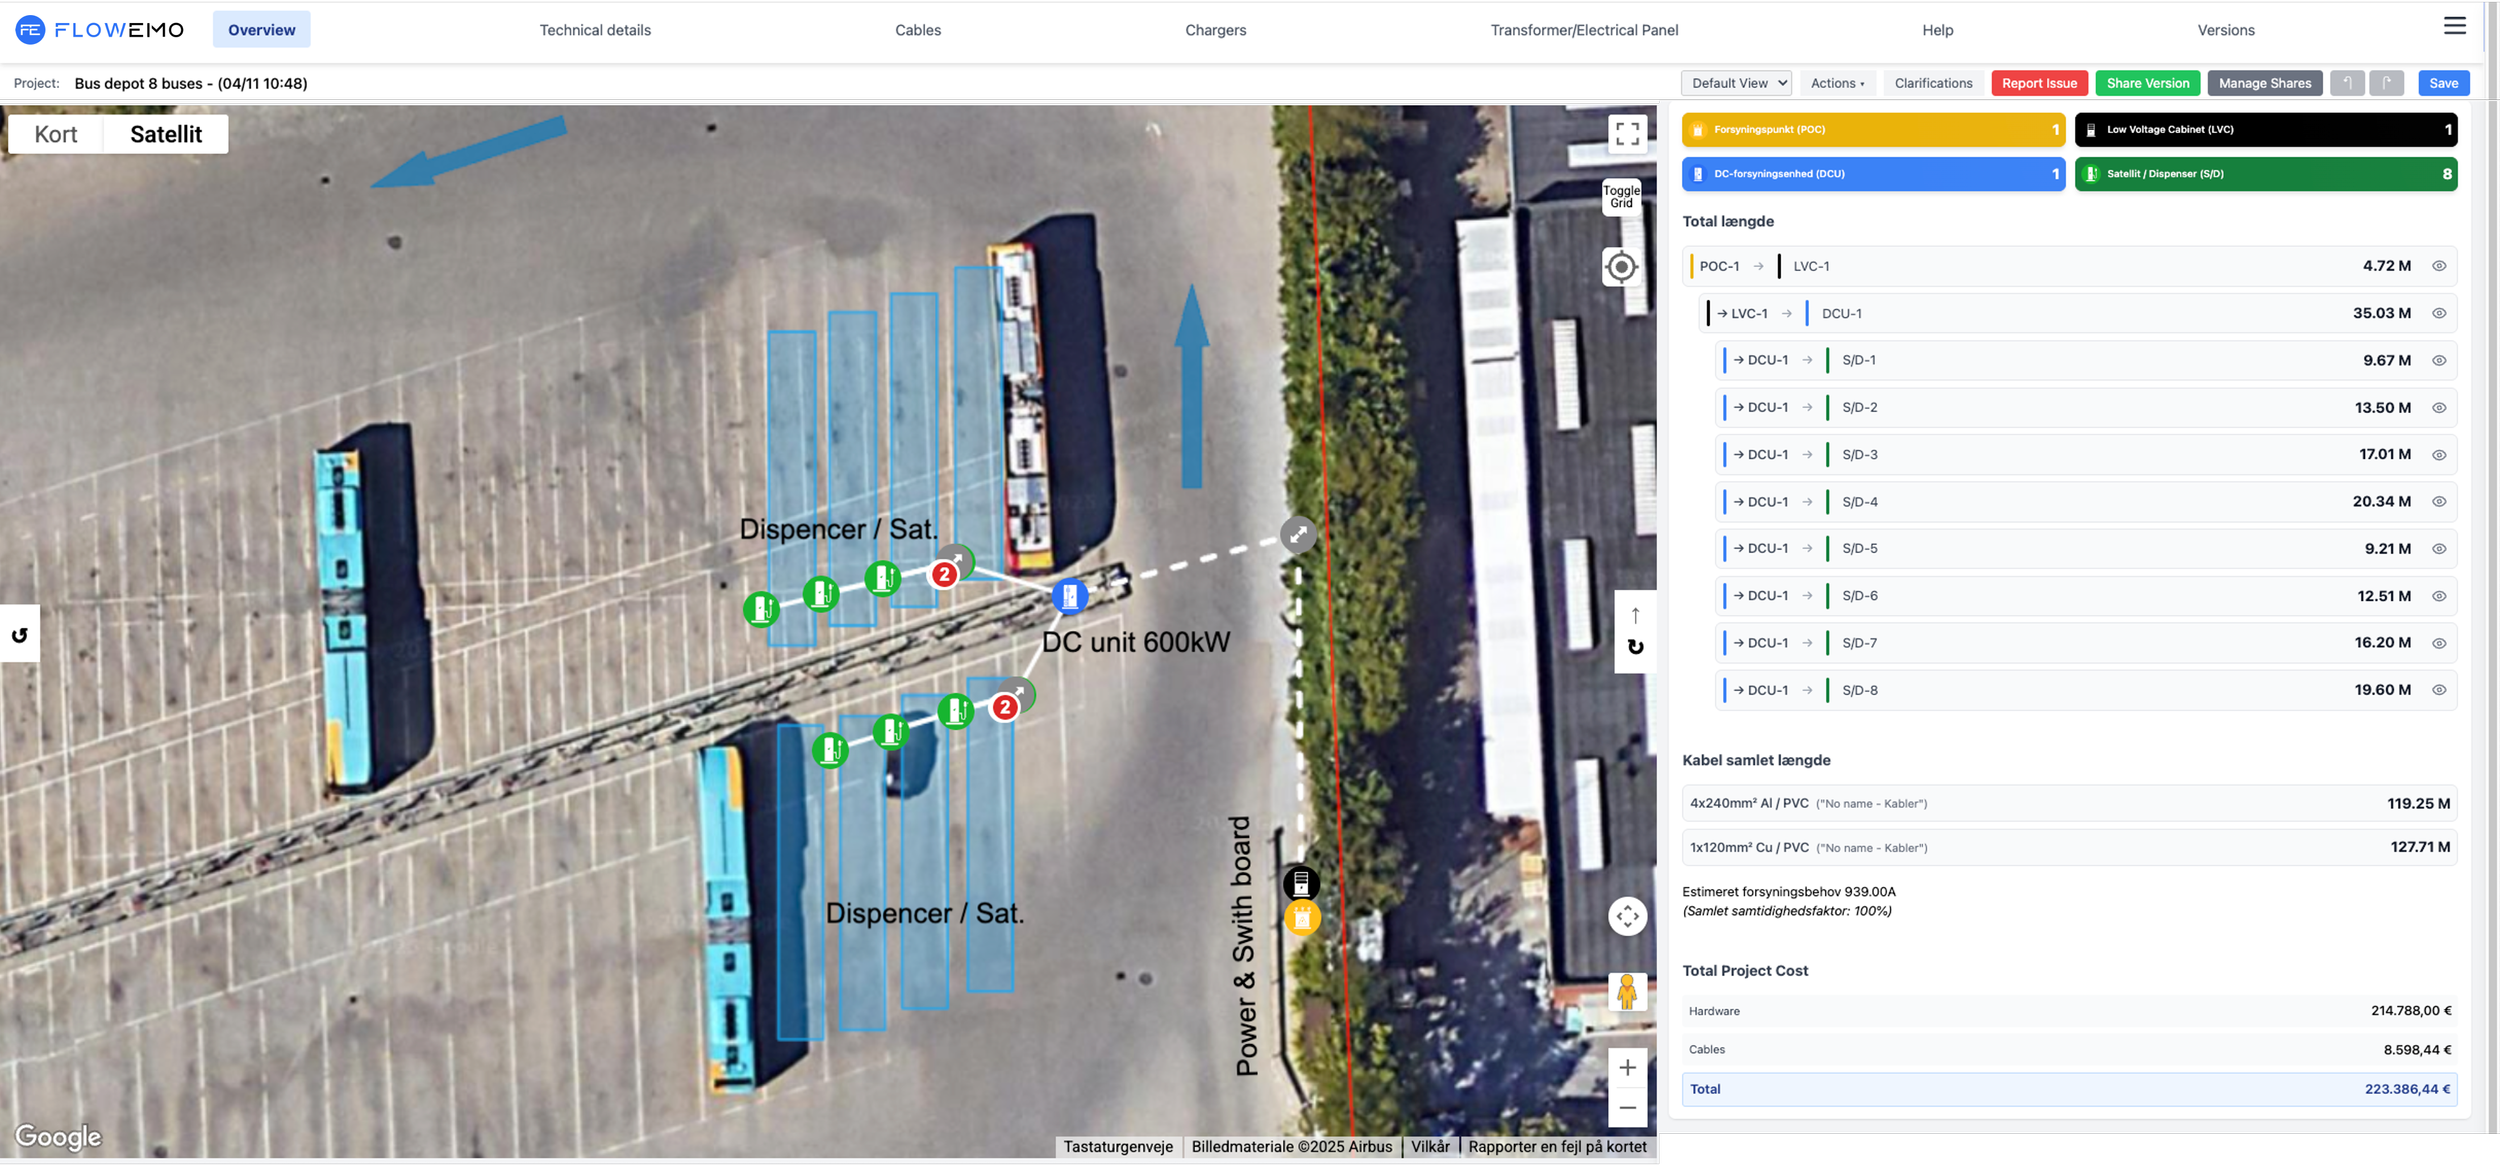Enter fullscreen map view
This screenshot has height=1166, width=2500.
point(1627,133)
